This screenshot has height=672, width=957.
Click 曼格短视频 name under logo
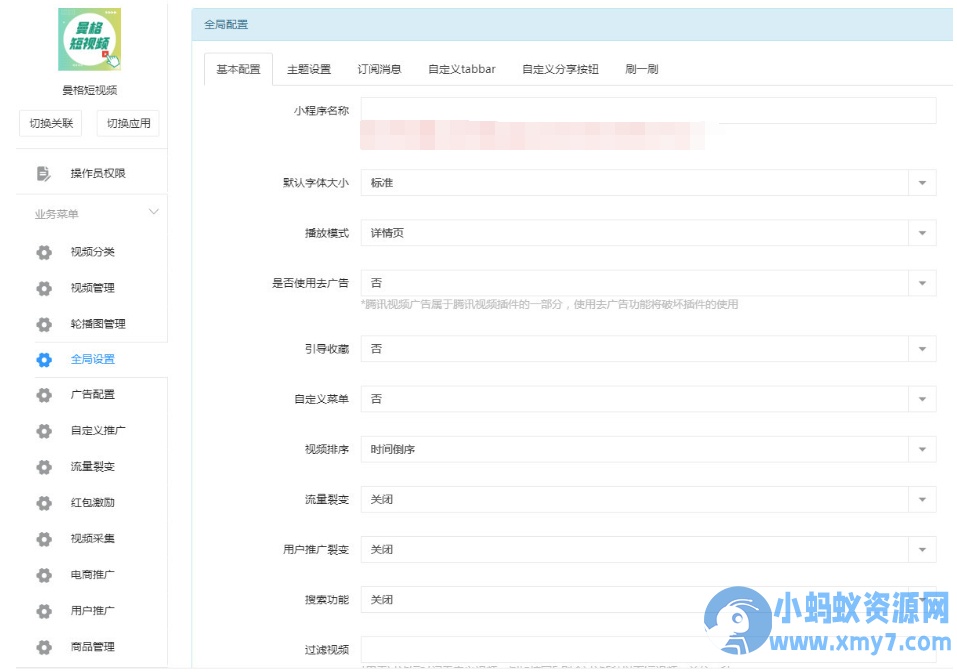click(90, 90)
